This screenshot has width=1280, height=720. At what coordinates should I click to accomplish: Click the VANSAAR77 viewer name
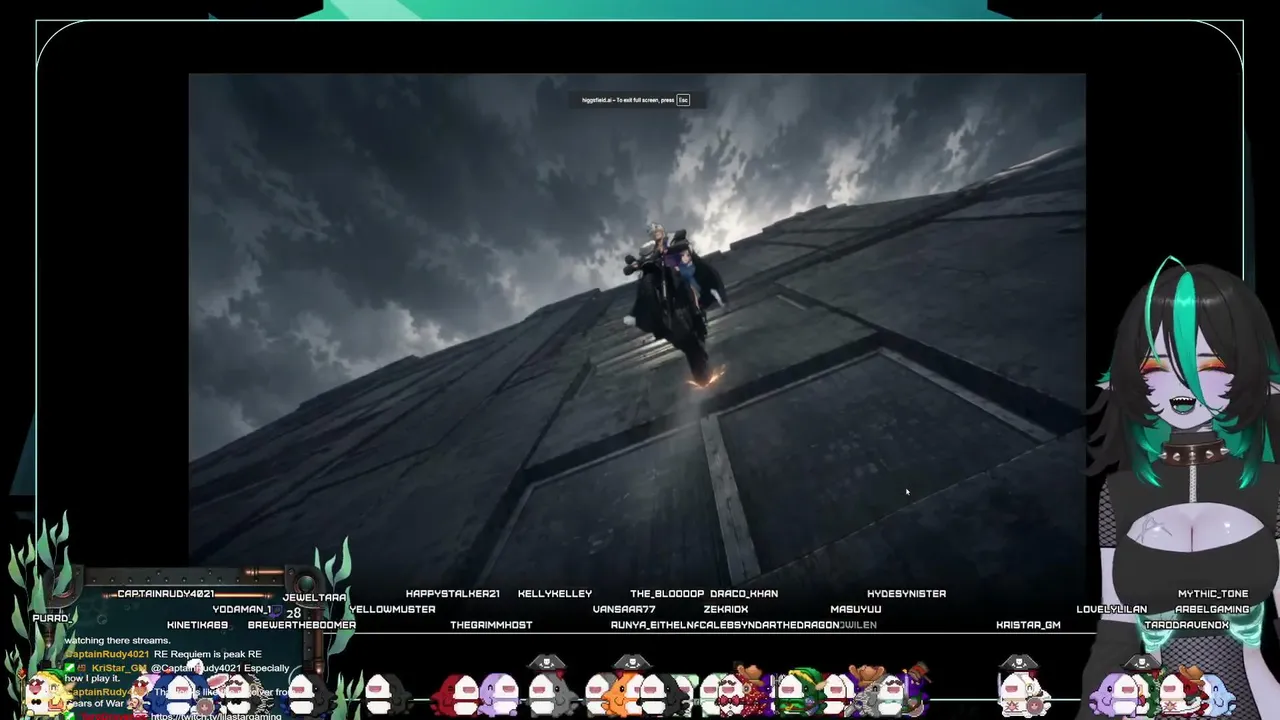624,609
